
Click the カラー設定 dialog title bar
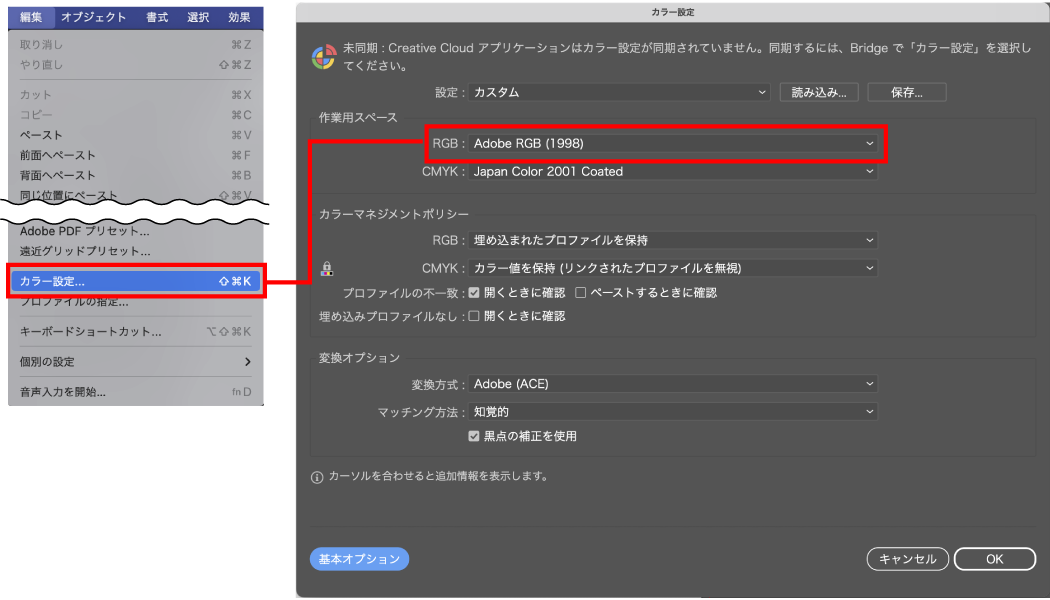click(672, 12)
